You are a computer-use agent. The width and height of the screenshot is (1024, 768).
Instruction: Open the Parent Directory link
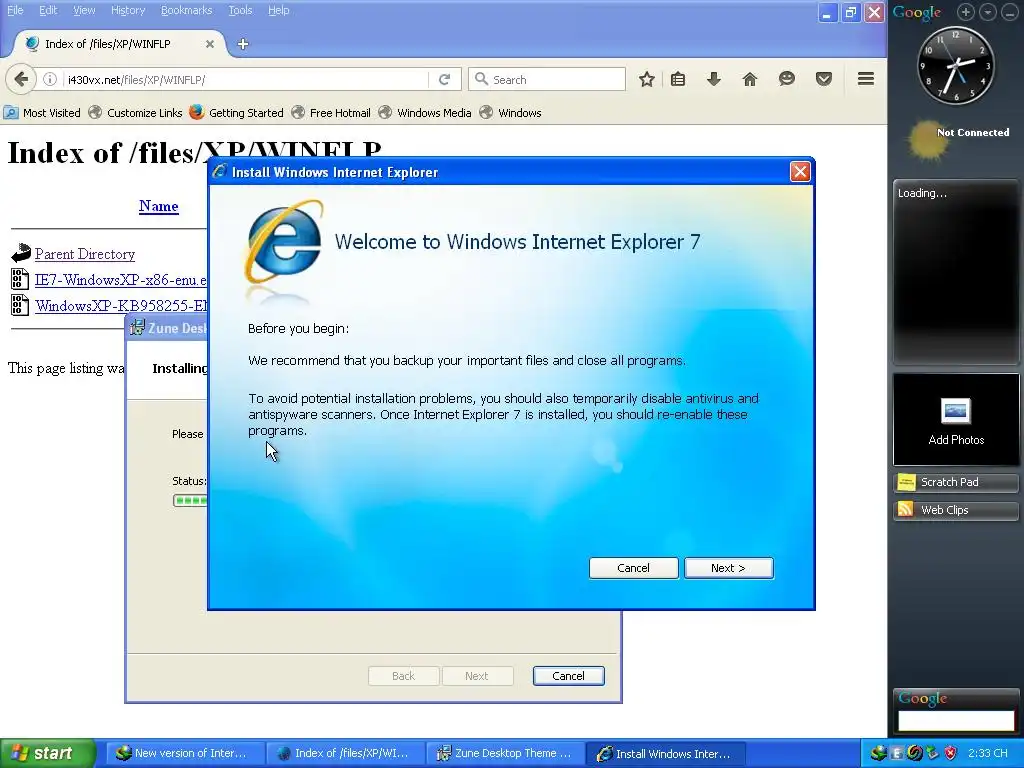click(x=85, y=254)
